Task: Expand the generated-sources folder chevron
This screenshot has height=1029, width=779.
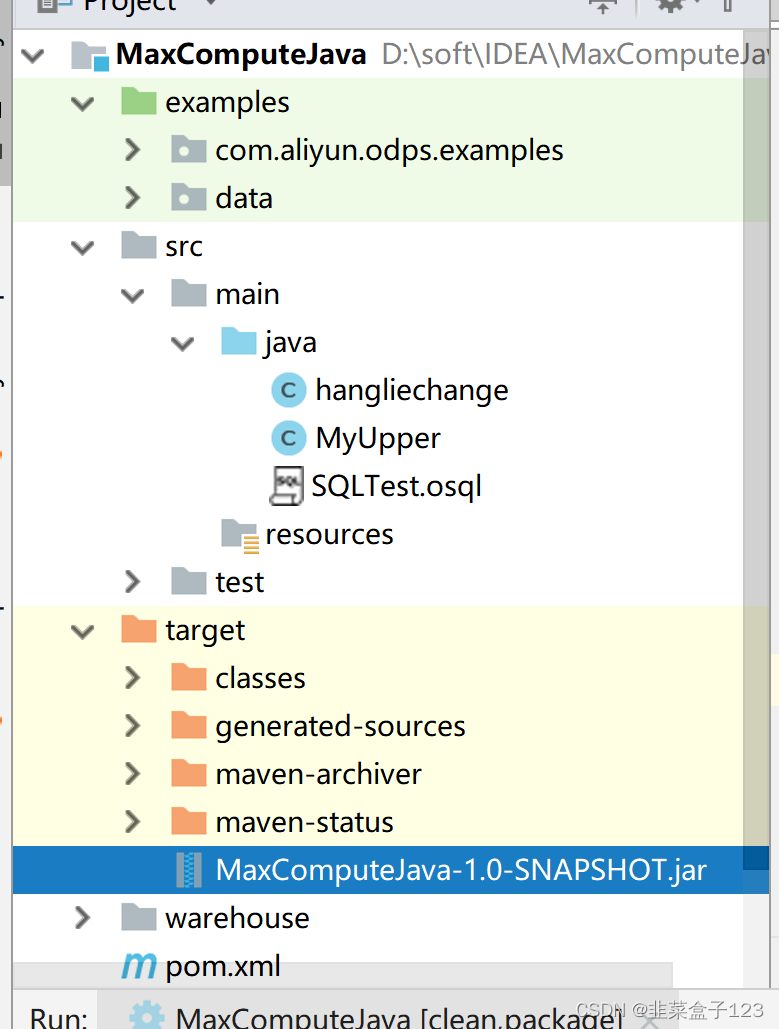Action: pyautogui.click(x=133, y=726)
